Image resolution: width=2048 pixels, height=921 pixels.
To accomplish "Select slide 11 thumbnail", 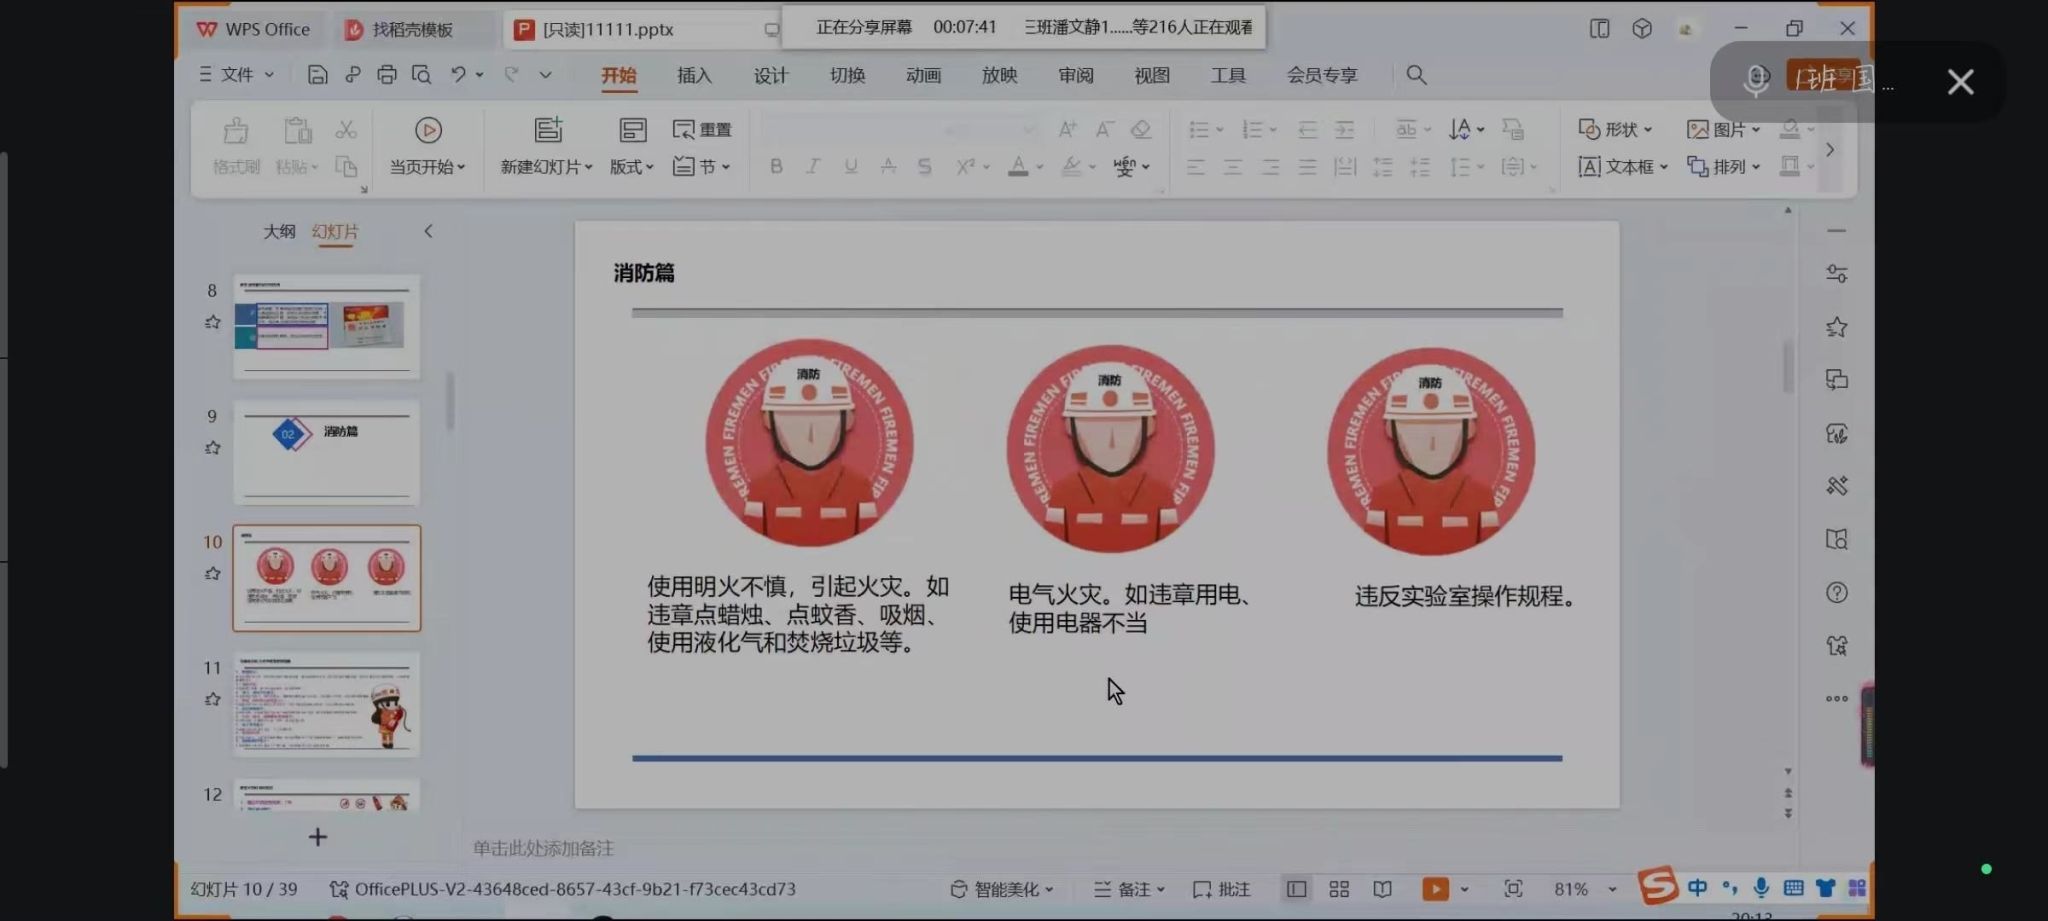I will 327,704.
